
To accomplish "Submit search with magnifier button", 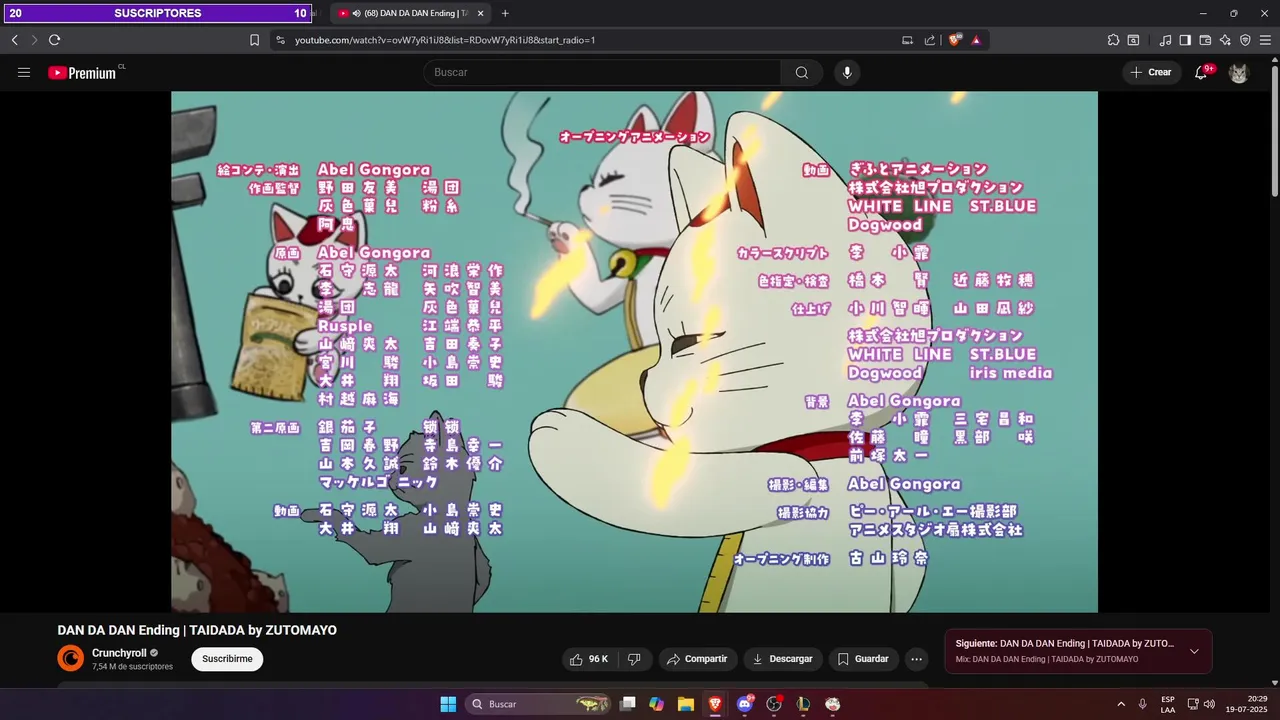I will (x=802, y=72).
